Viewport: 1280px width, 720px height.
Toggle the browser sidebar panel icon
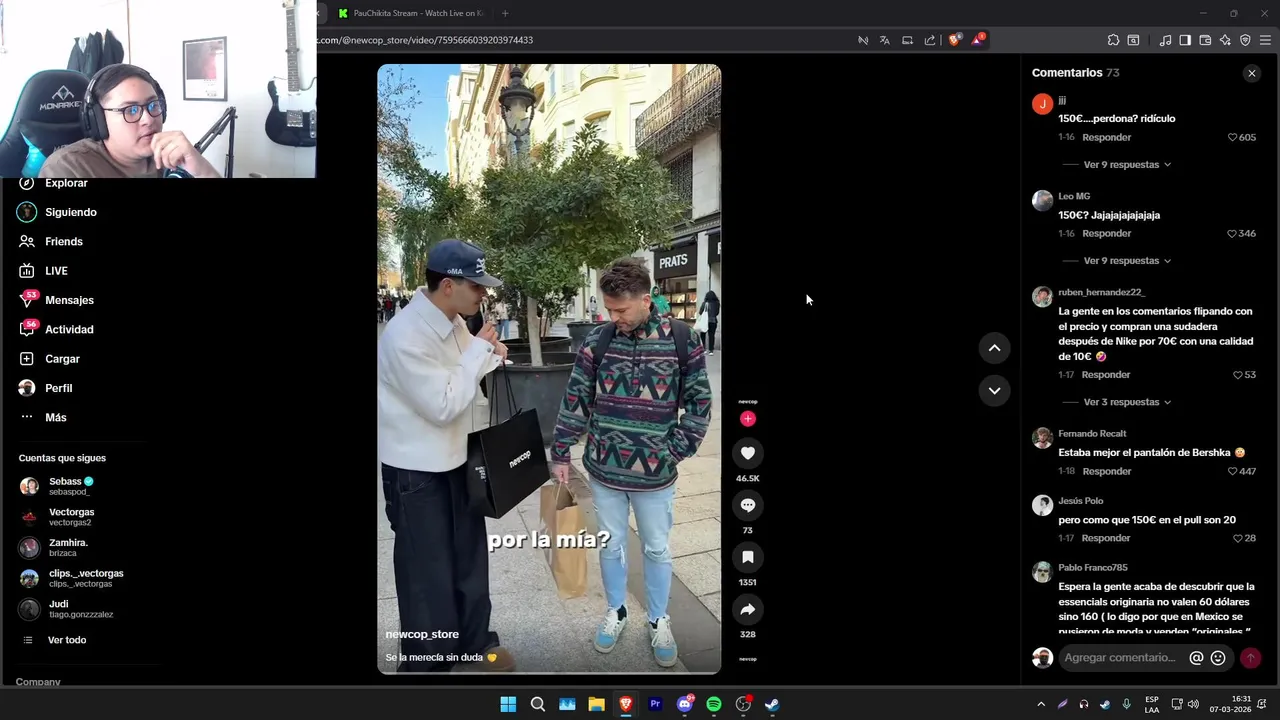pos(1185,40)
